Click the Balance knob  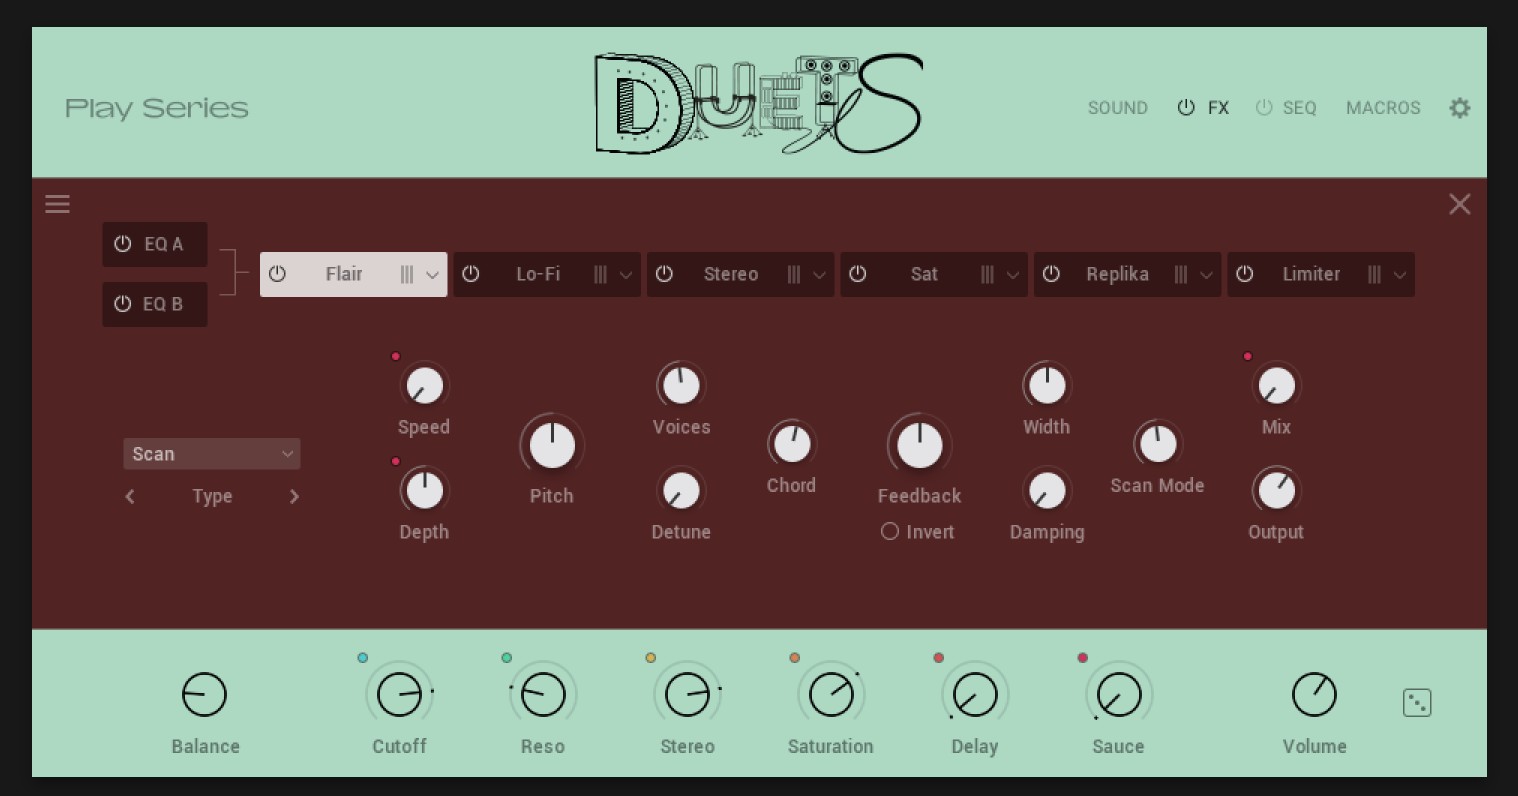(x=204, y=694)
